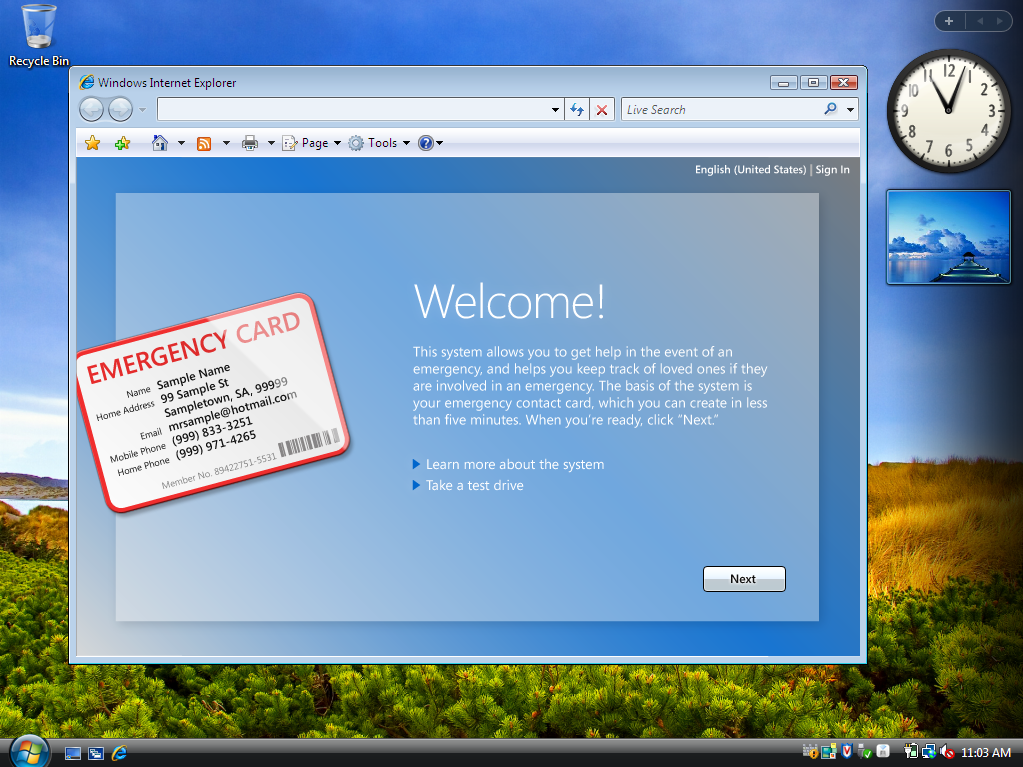Expand the Feeds button dropdown arrow
Image resolution: width=1023 pixels, height=767 pixels.
(226, 143)
